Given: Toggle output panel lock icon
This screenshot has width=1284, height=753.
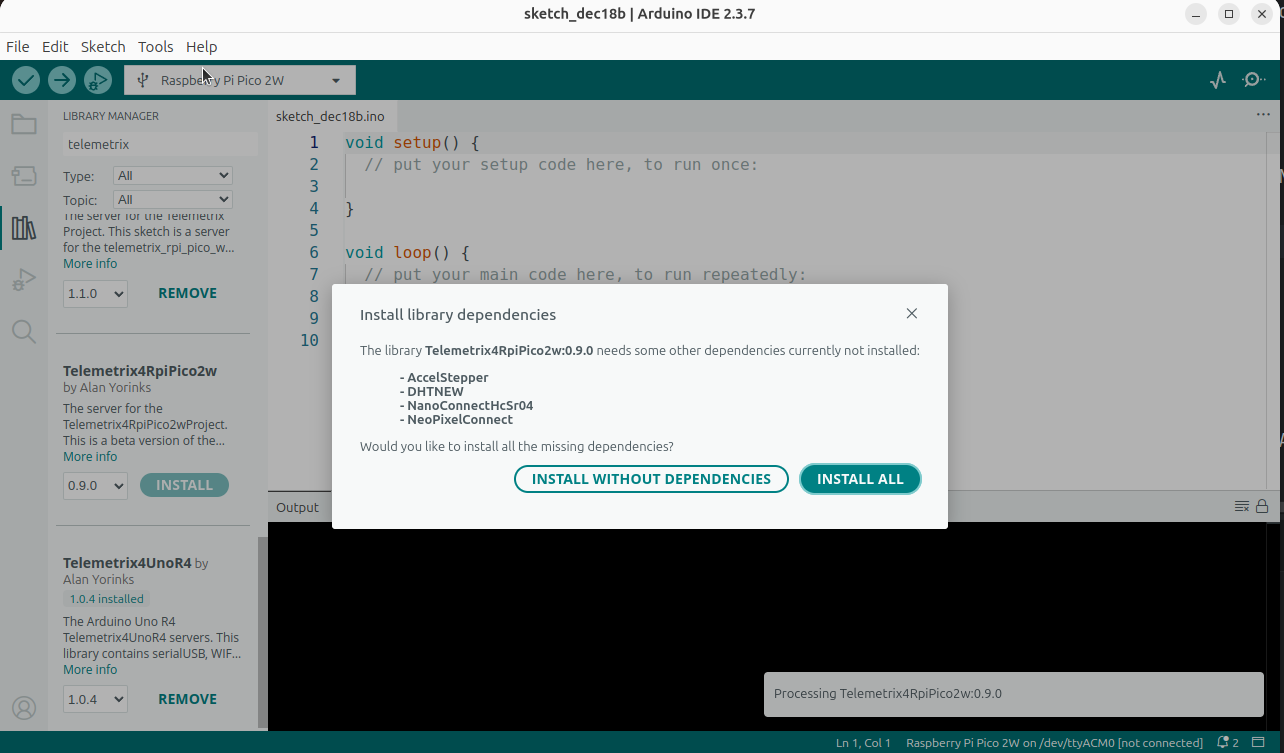Looking at the screenshot, I should pyautogui.click(x=1262, y=507).
